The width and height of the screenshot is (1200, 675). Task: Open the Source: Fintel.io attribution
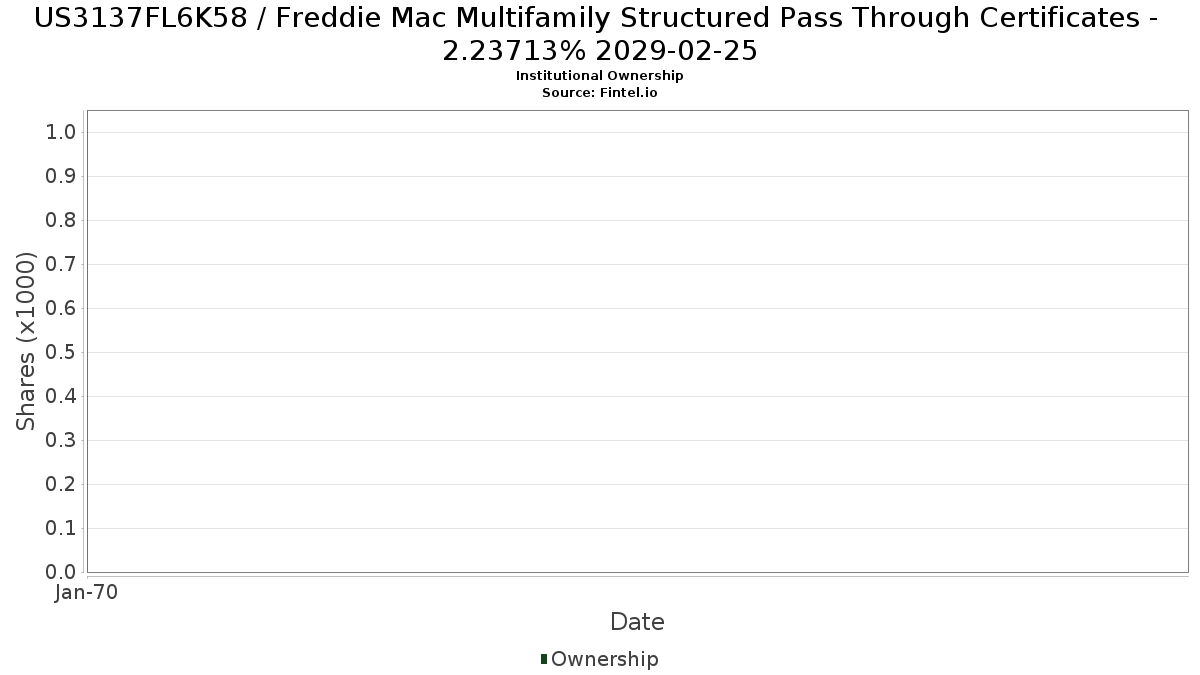[x=599, y=93]
